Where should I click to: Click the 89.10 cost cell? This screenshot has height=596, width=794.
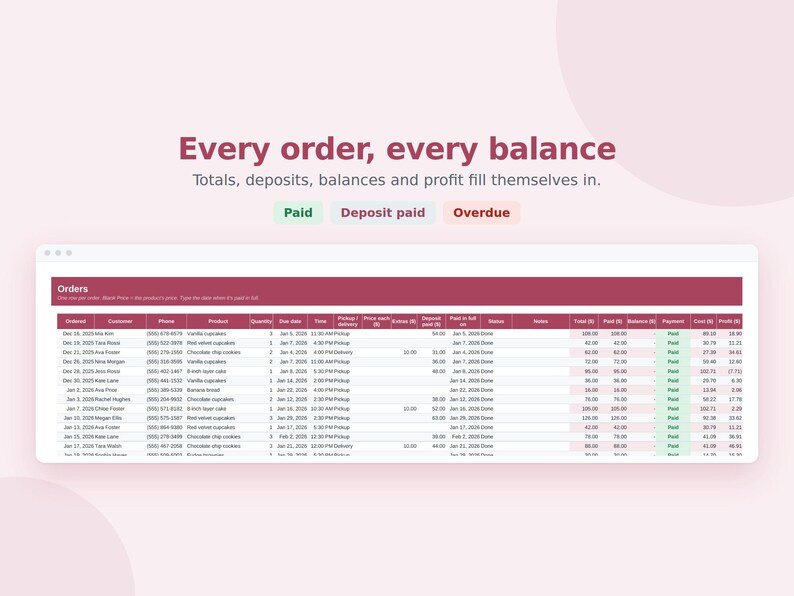(709, 334)
